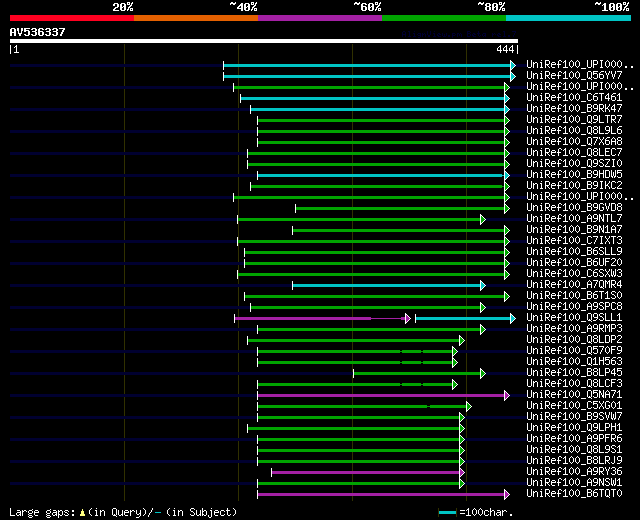Select the UniRef100_A9PFR6 label
Viewport: 640px width, 520px height.
coord(574,439)
